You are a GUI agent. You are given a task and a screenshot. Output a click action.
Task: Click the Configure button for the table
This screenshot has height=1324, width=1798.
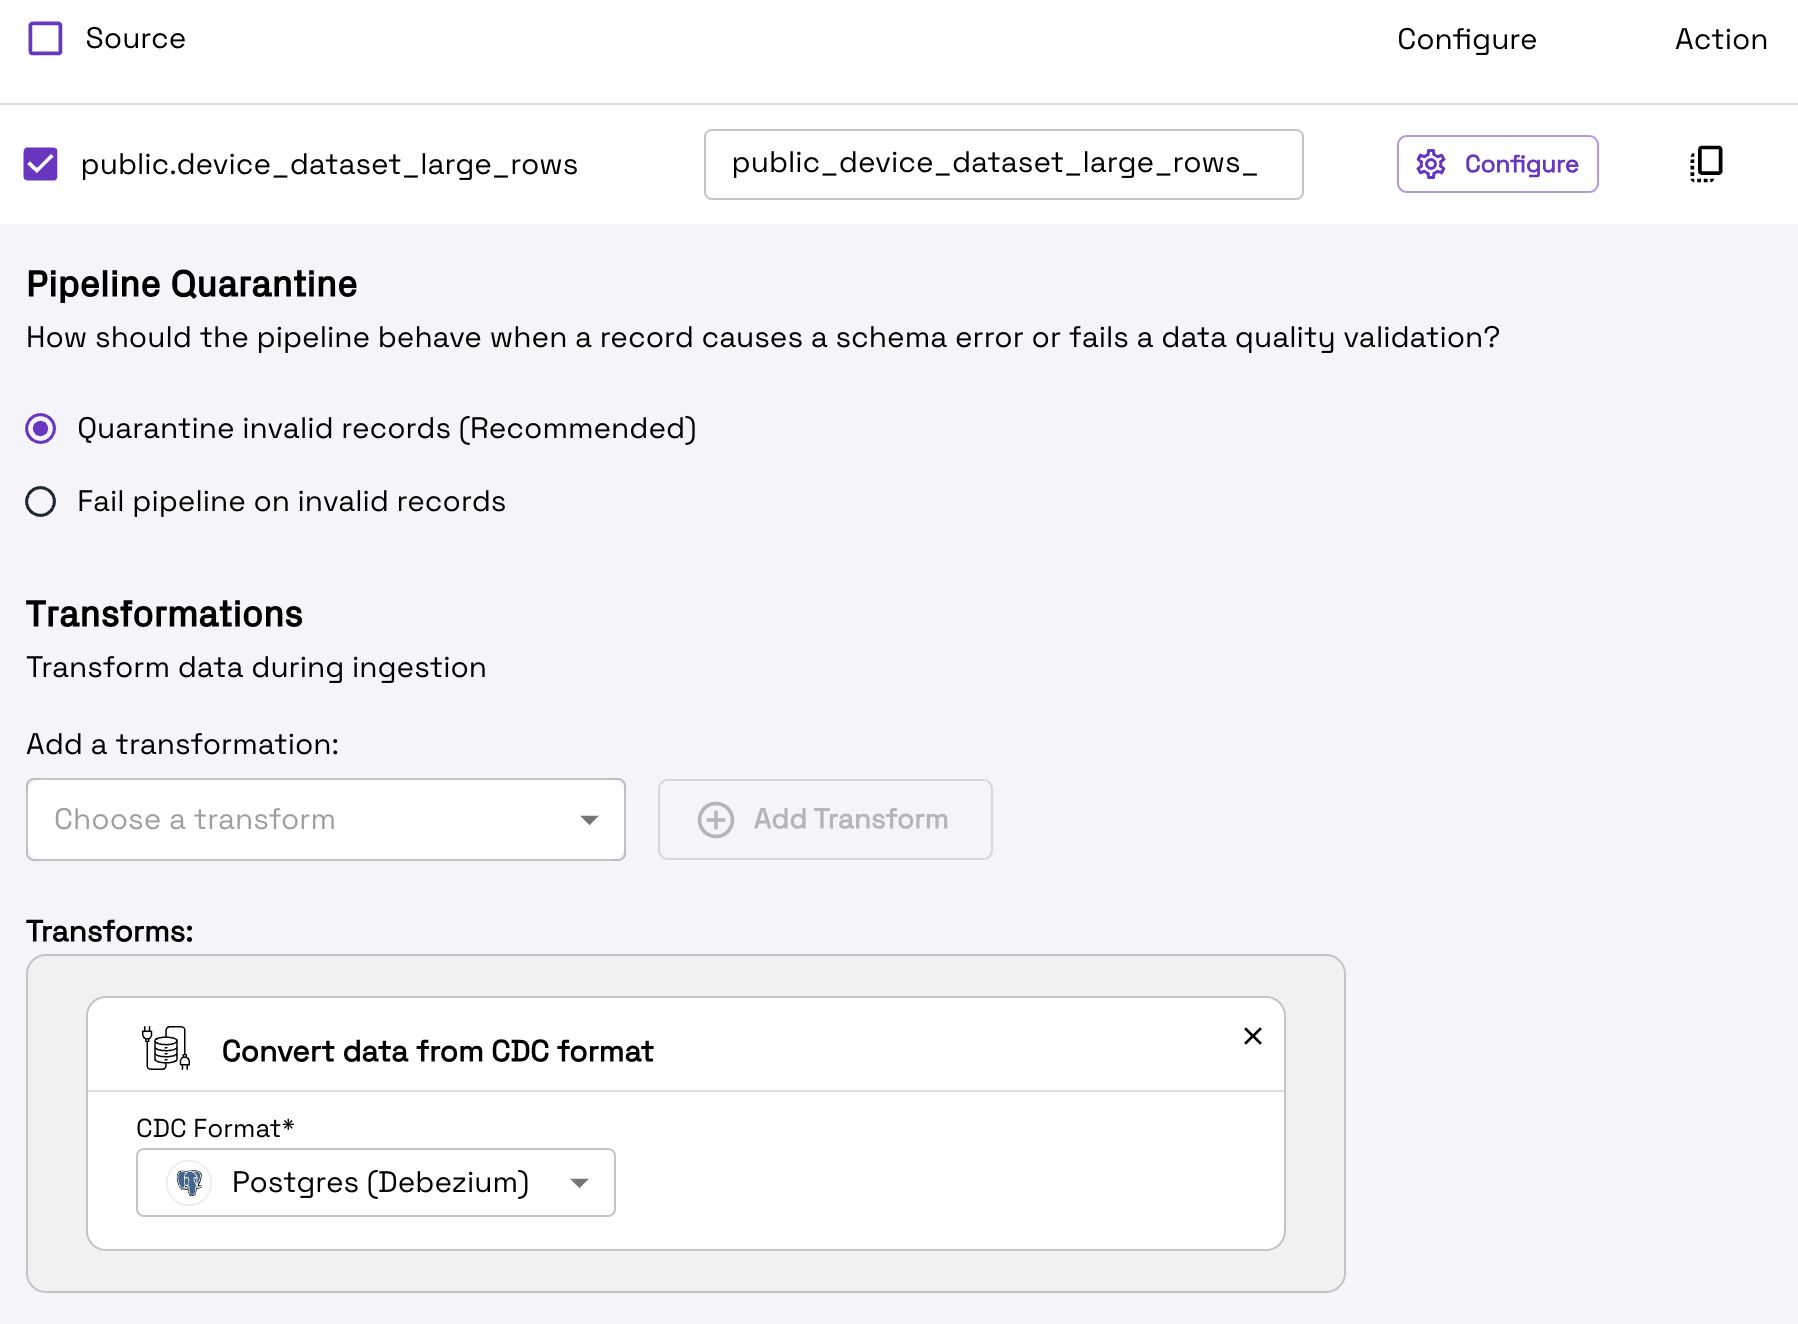click(1497, 164)
